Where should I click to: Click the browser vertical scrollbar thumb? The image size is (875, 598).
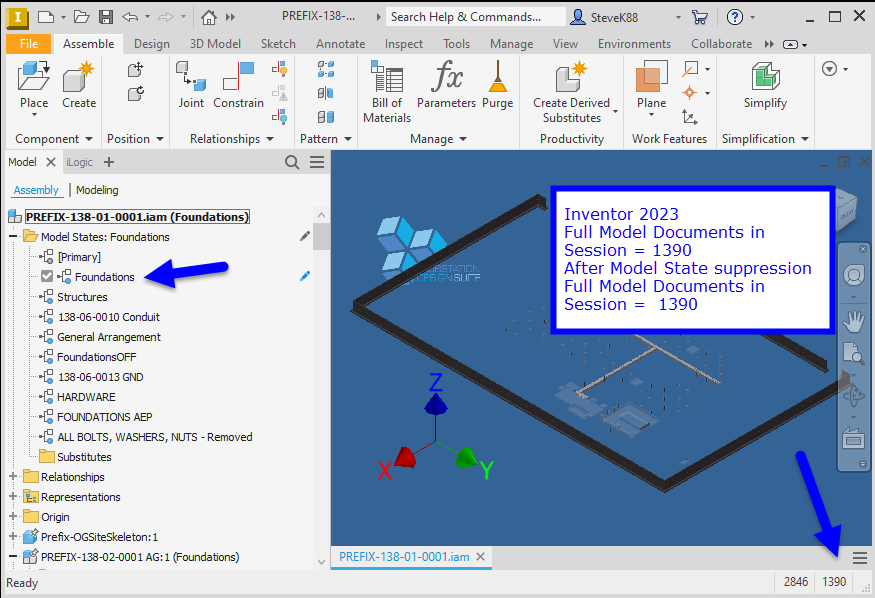321,236
